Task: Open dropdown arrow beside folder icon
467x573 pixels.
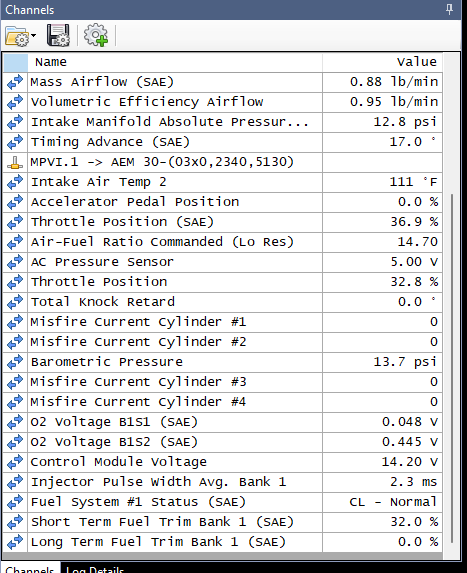Action: point(34,36)
